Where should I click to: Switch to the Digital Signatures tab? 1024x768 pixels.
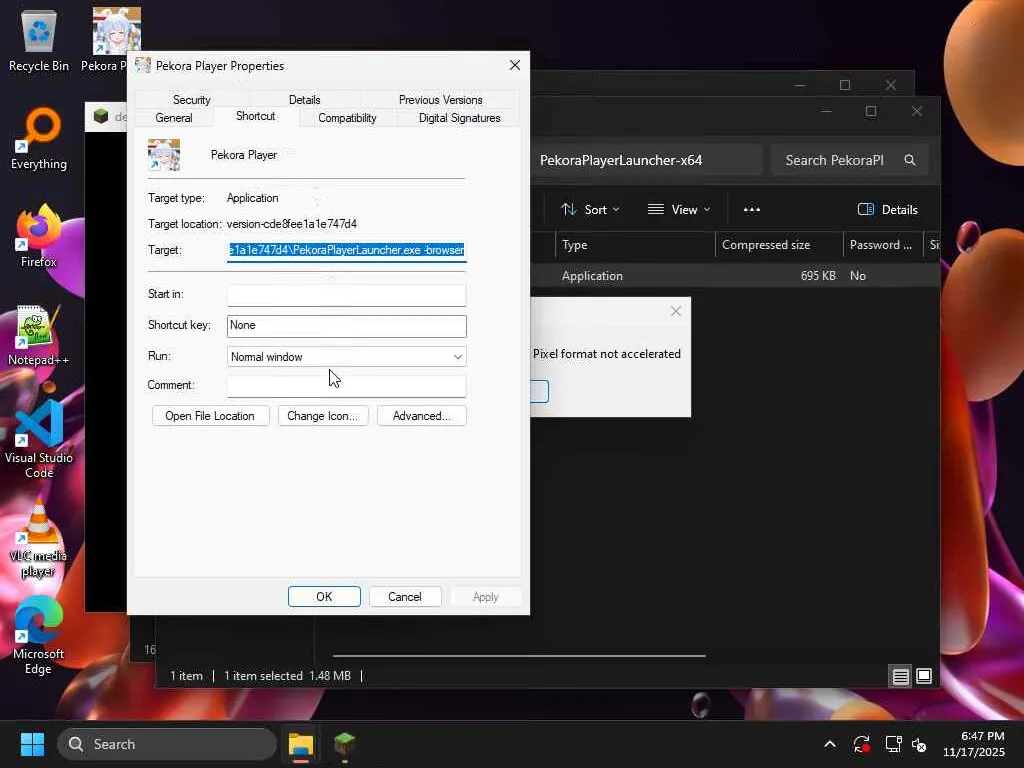[459, 118]
